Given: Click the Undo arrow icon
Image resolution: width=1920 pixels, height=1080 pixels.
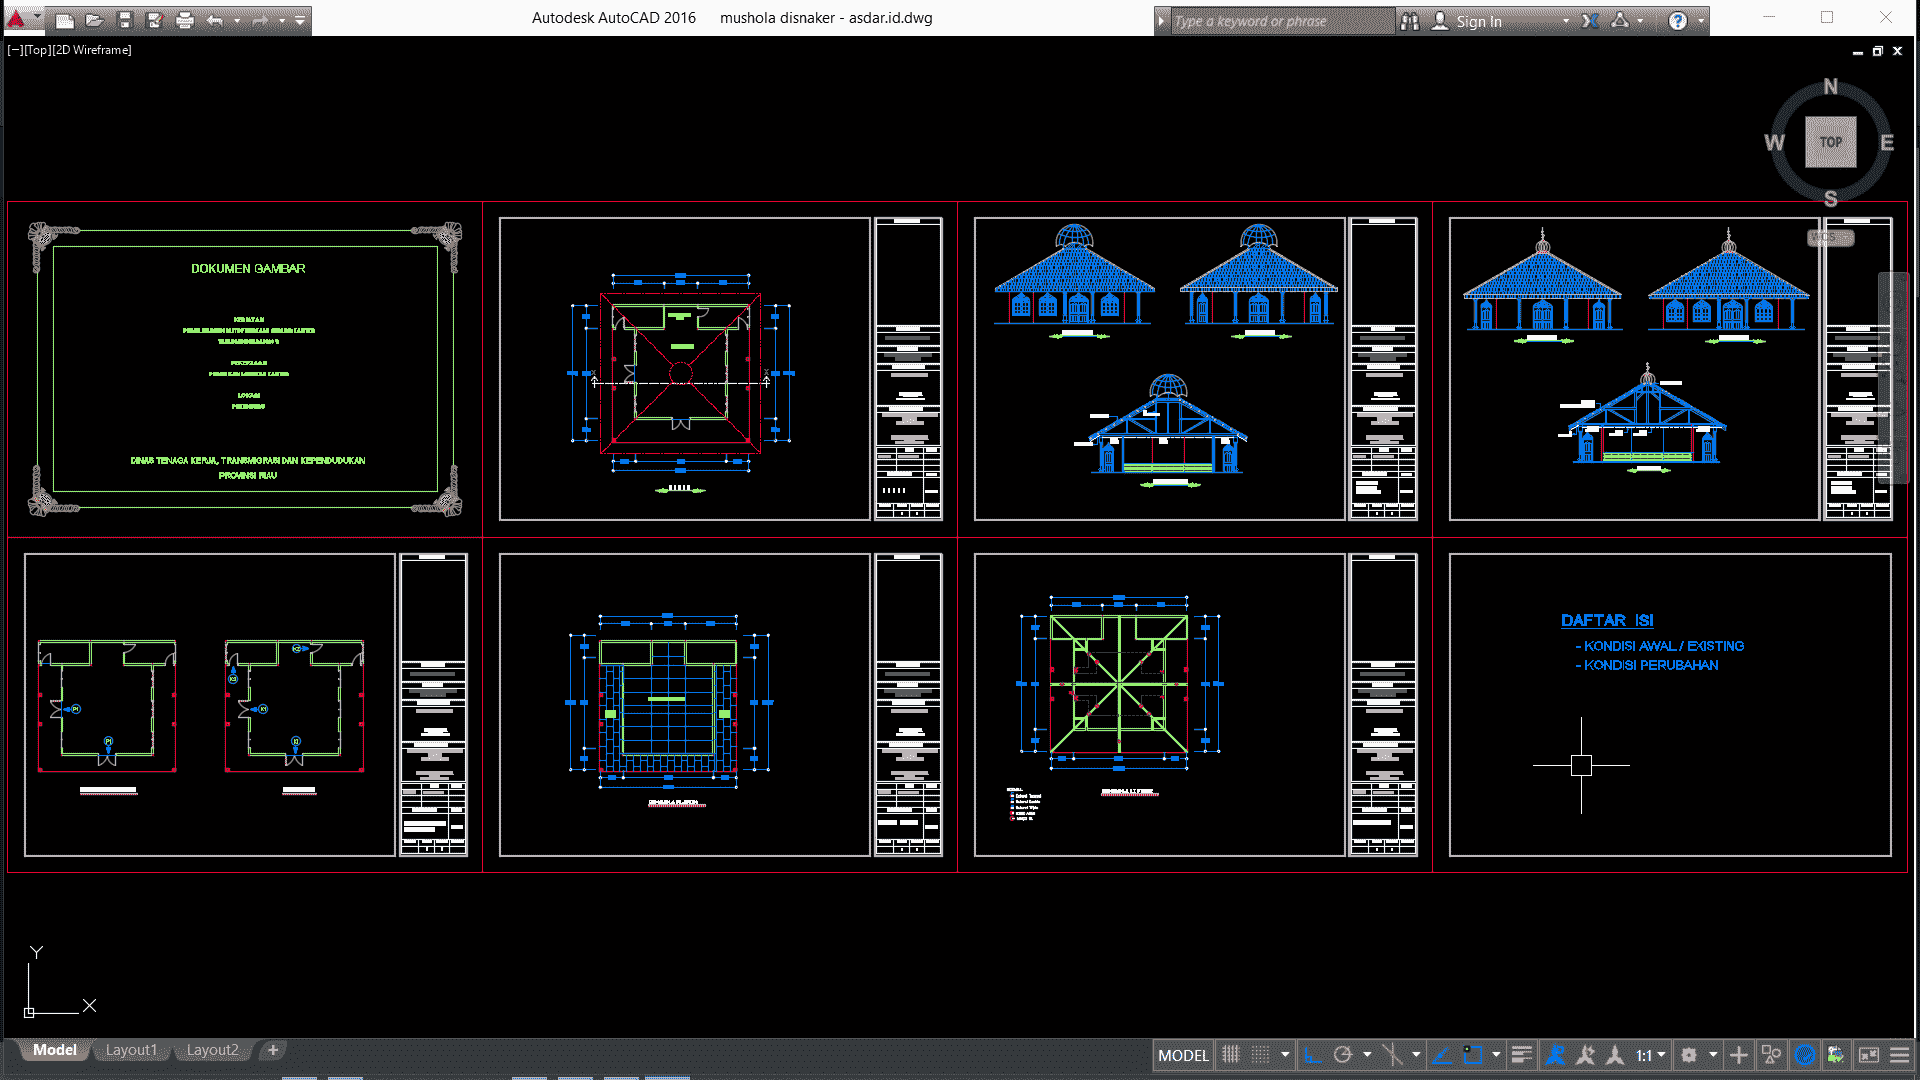Looking at the screenshot, I should coord(215,20).
